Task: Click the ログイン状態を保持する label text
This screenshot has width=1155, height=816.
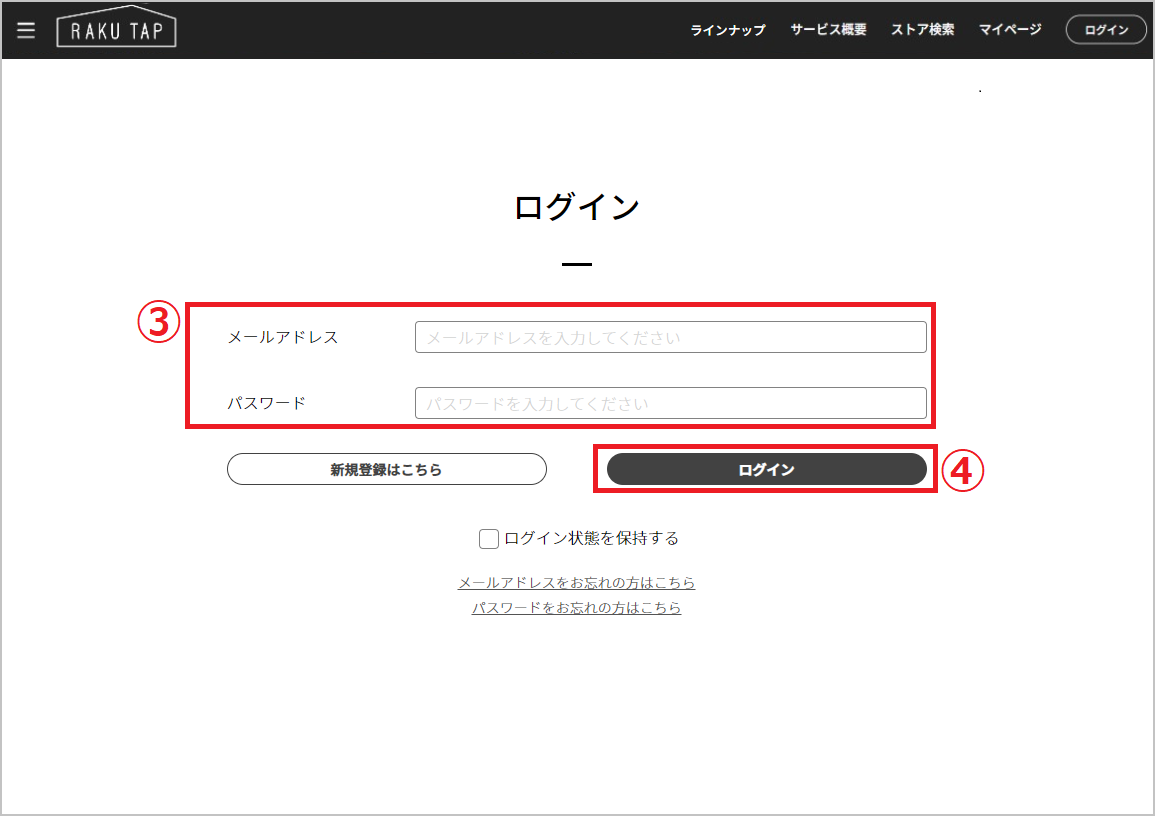Action: click(591, 539)
